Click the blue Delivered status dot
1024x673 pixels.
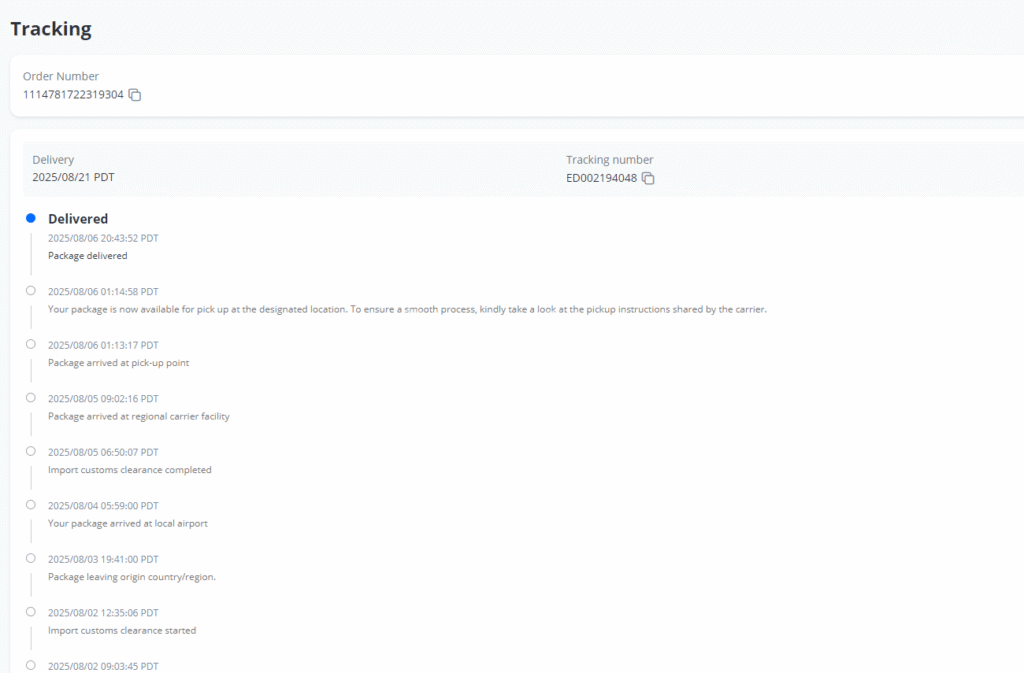[x=31, y=218]
